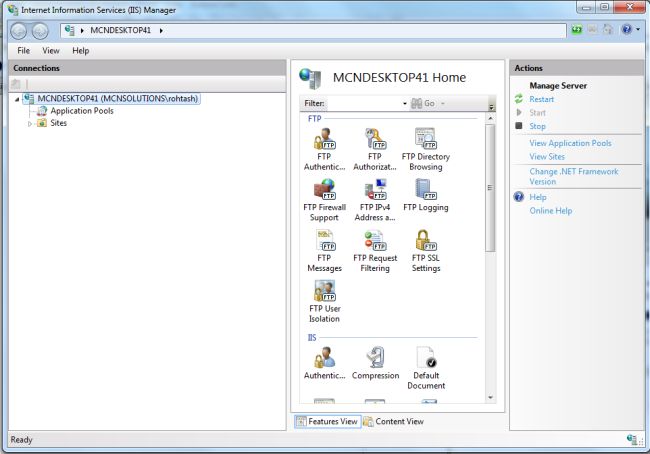650x454 pixels.
Task: Click the blue help question mark icon
Action: pos(626,29)
